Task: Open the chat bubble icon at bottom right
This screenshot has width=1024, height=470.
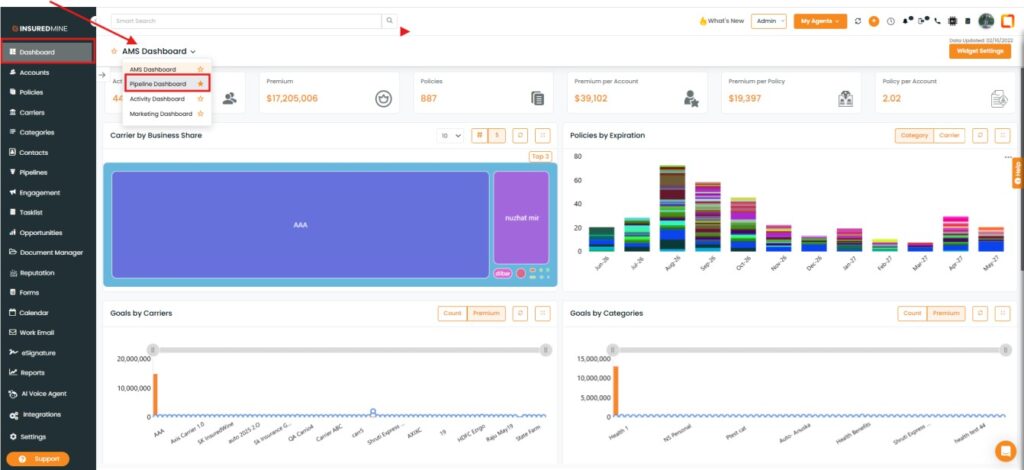Action: tap(1005, 451)
